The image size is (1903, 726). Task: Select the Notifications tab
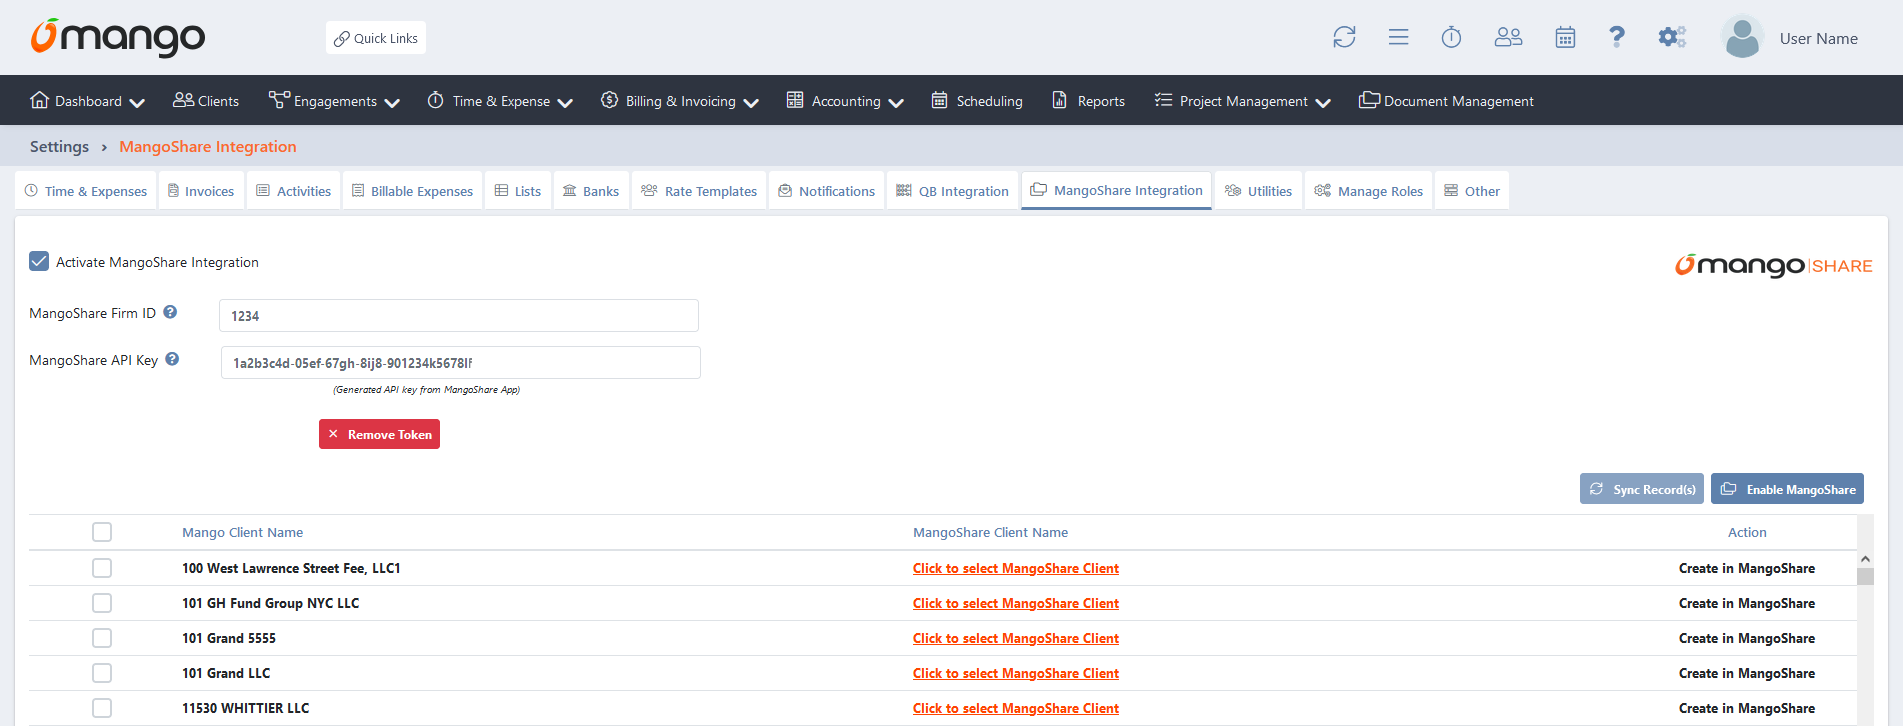tap(826, 191)
